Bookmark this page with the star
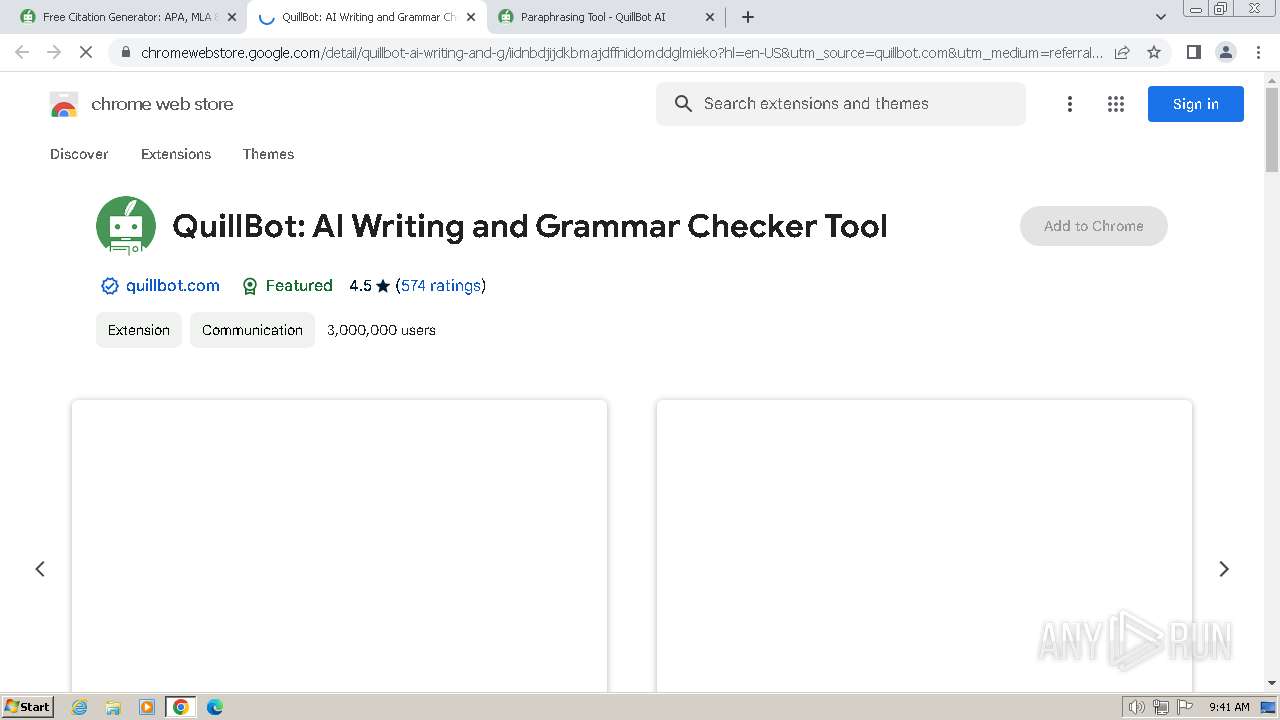 [x=1154, y=52]
